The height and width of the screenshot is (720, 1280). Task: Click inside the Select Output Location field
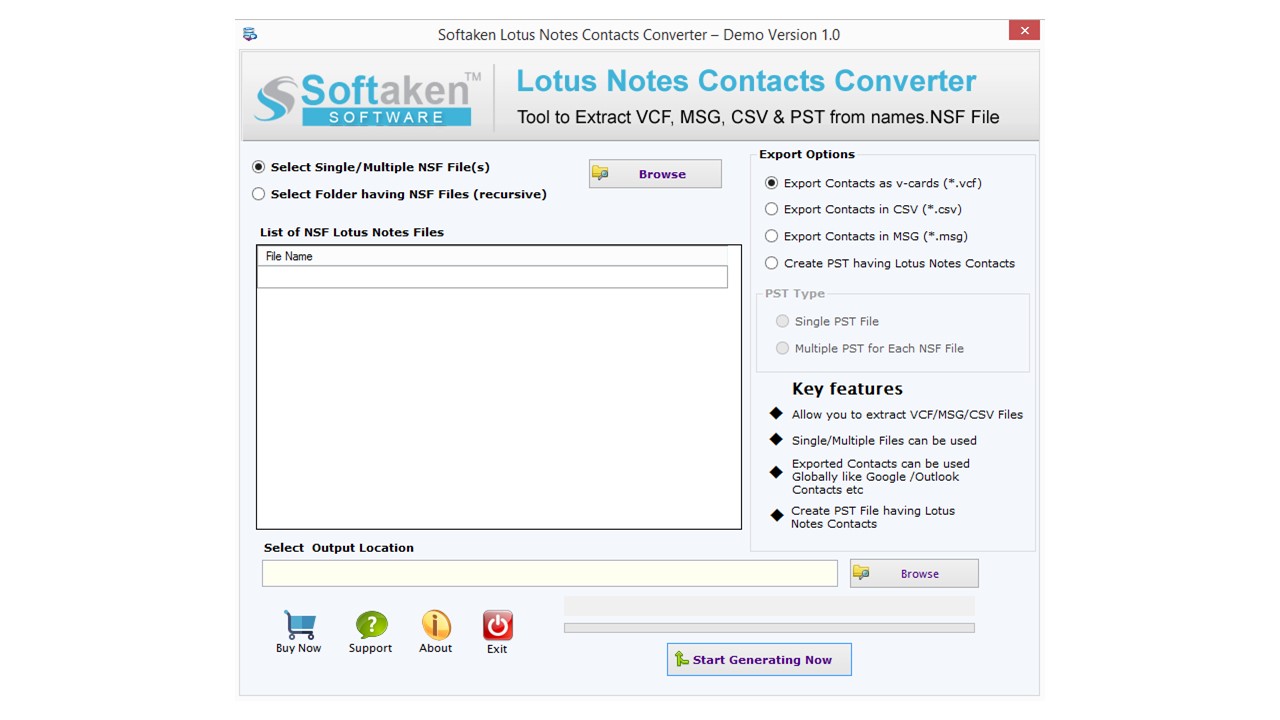(x=549, y=572)
